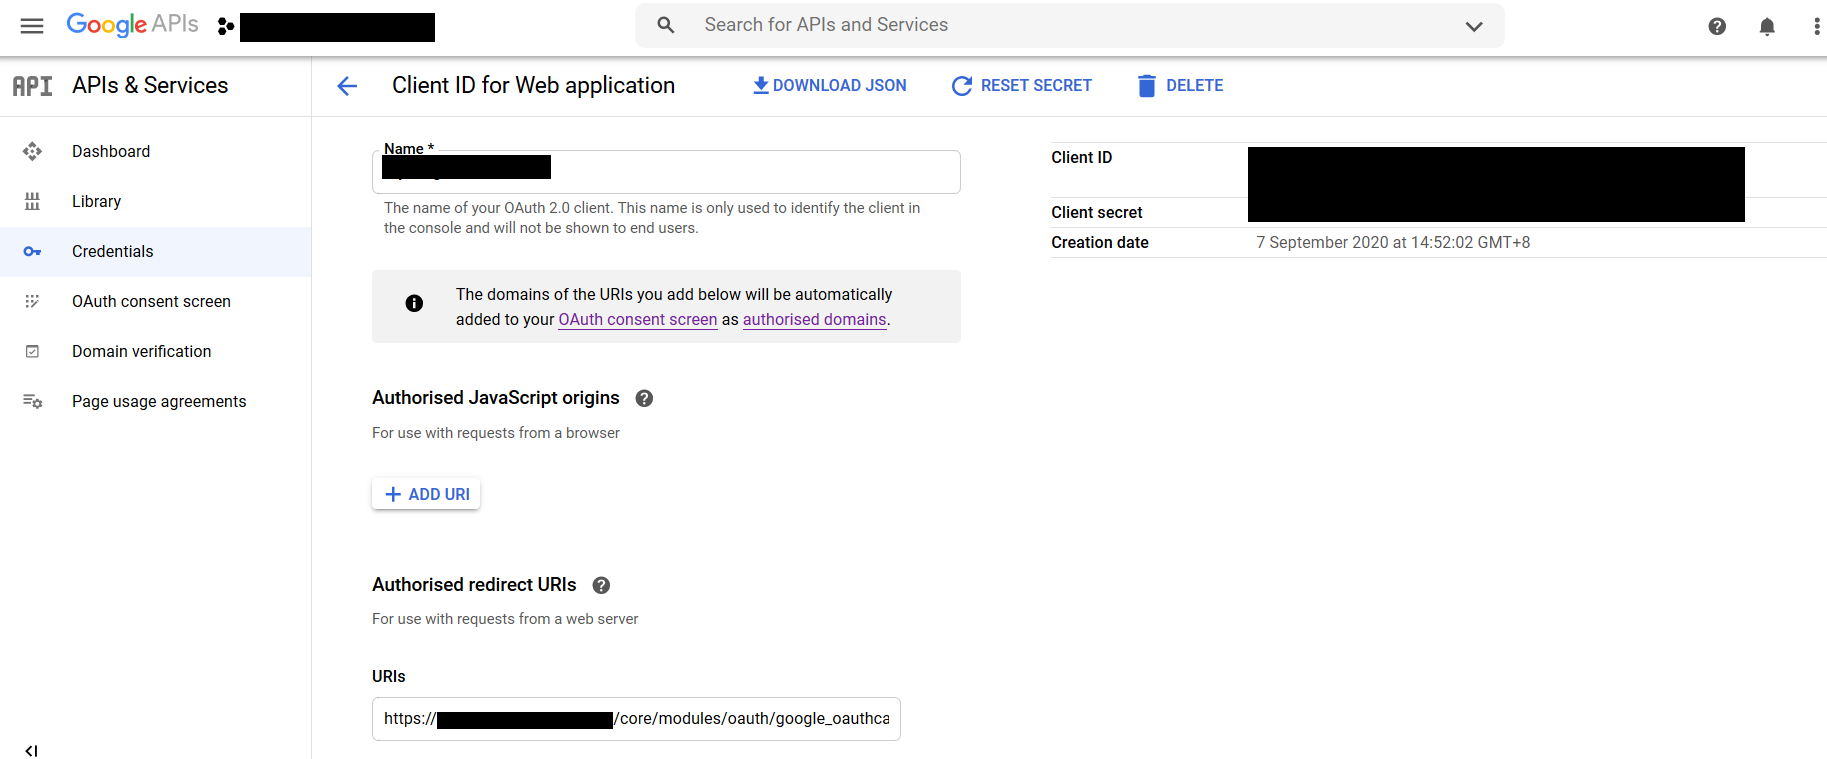Expand the search bar dropdown arrow
The height and width of the screenshot is (759, 1827).
click(x=1473, y=26)
